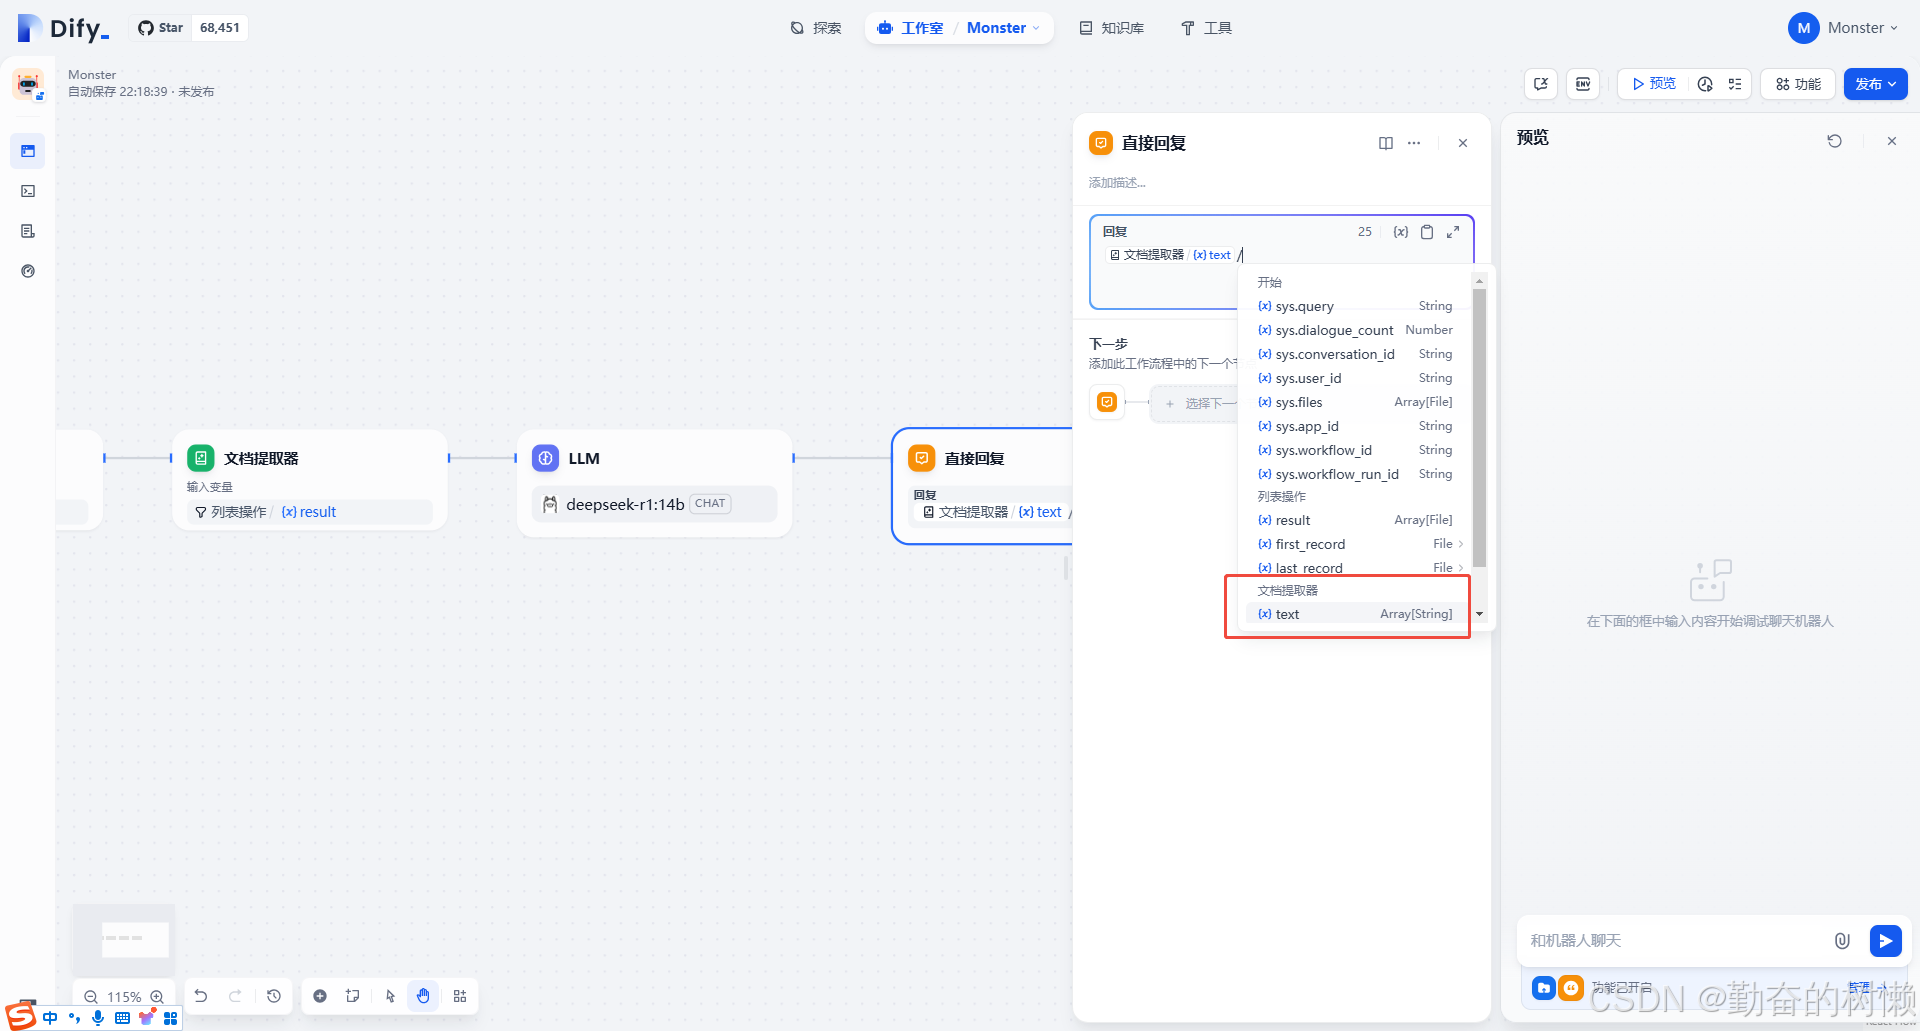Viewport: 1920px width, 1031px height.
Task: Open the monitoring sidebar icon
Action: coord(28,271)
